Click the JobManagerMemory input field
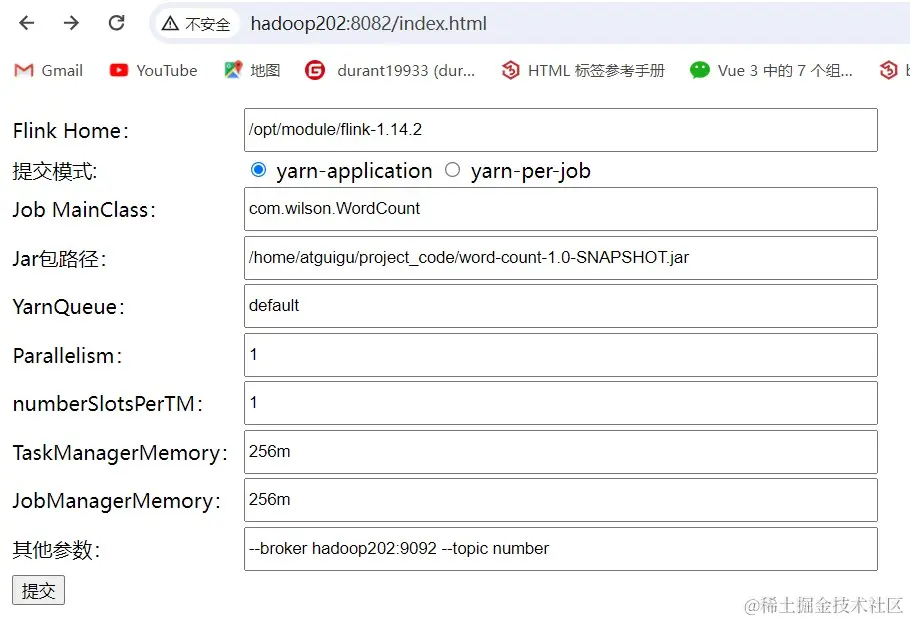 point(561,500)
